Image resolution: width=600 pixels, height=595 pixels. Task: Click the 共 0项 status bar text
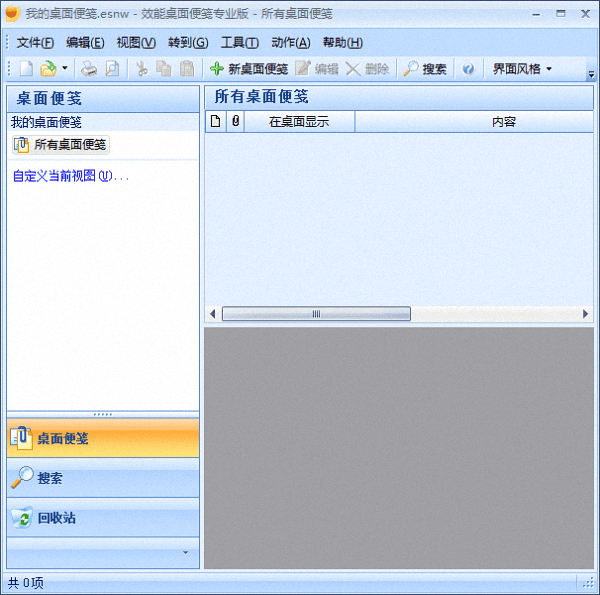point(26,583)
